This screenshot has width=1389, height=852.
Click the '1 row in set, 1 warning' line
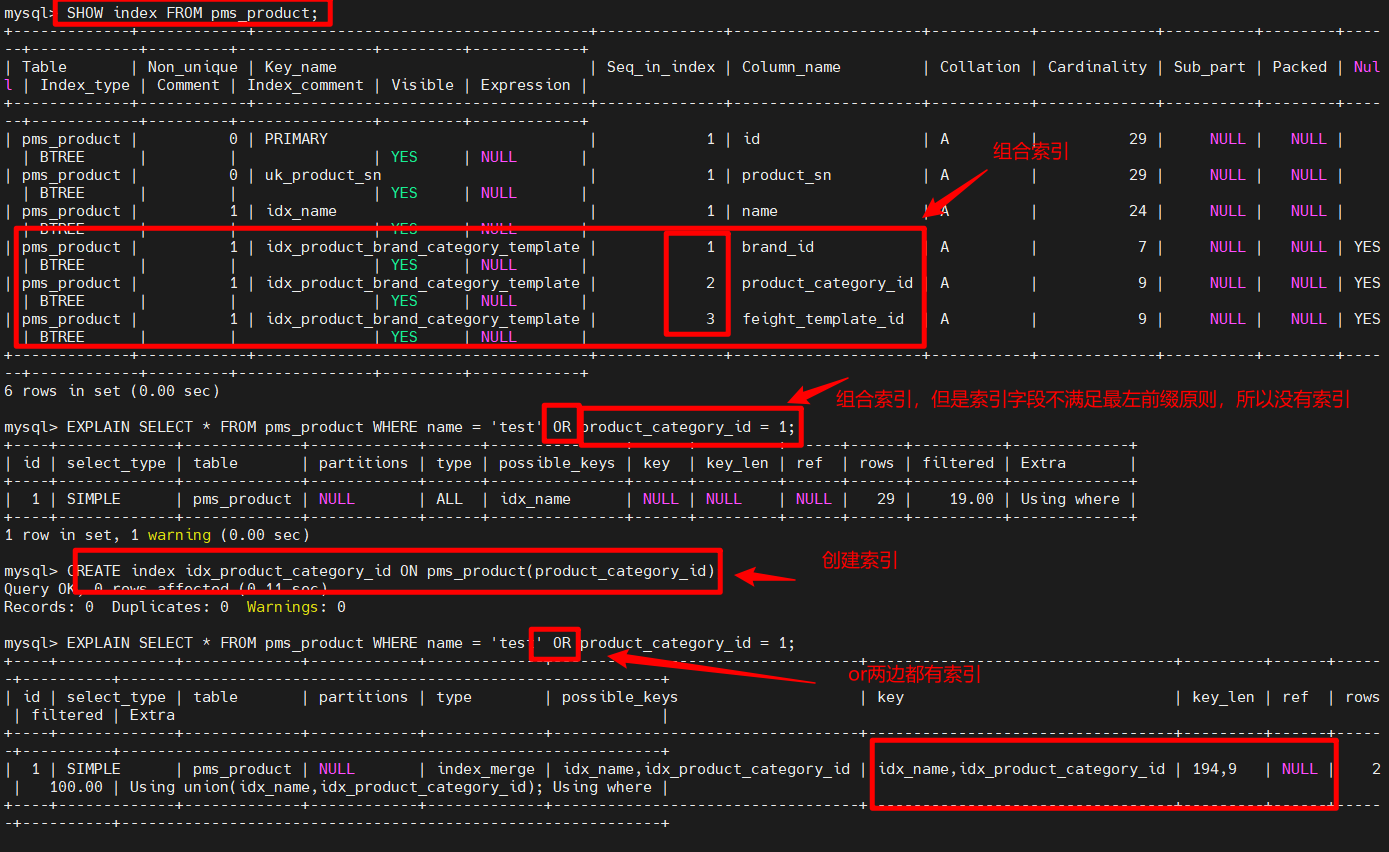[x=157, y=535]
